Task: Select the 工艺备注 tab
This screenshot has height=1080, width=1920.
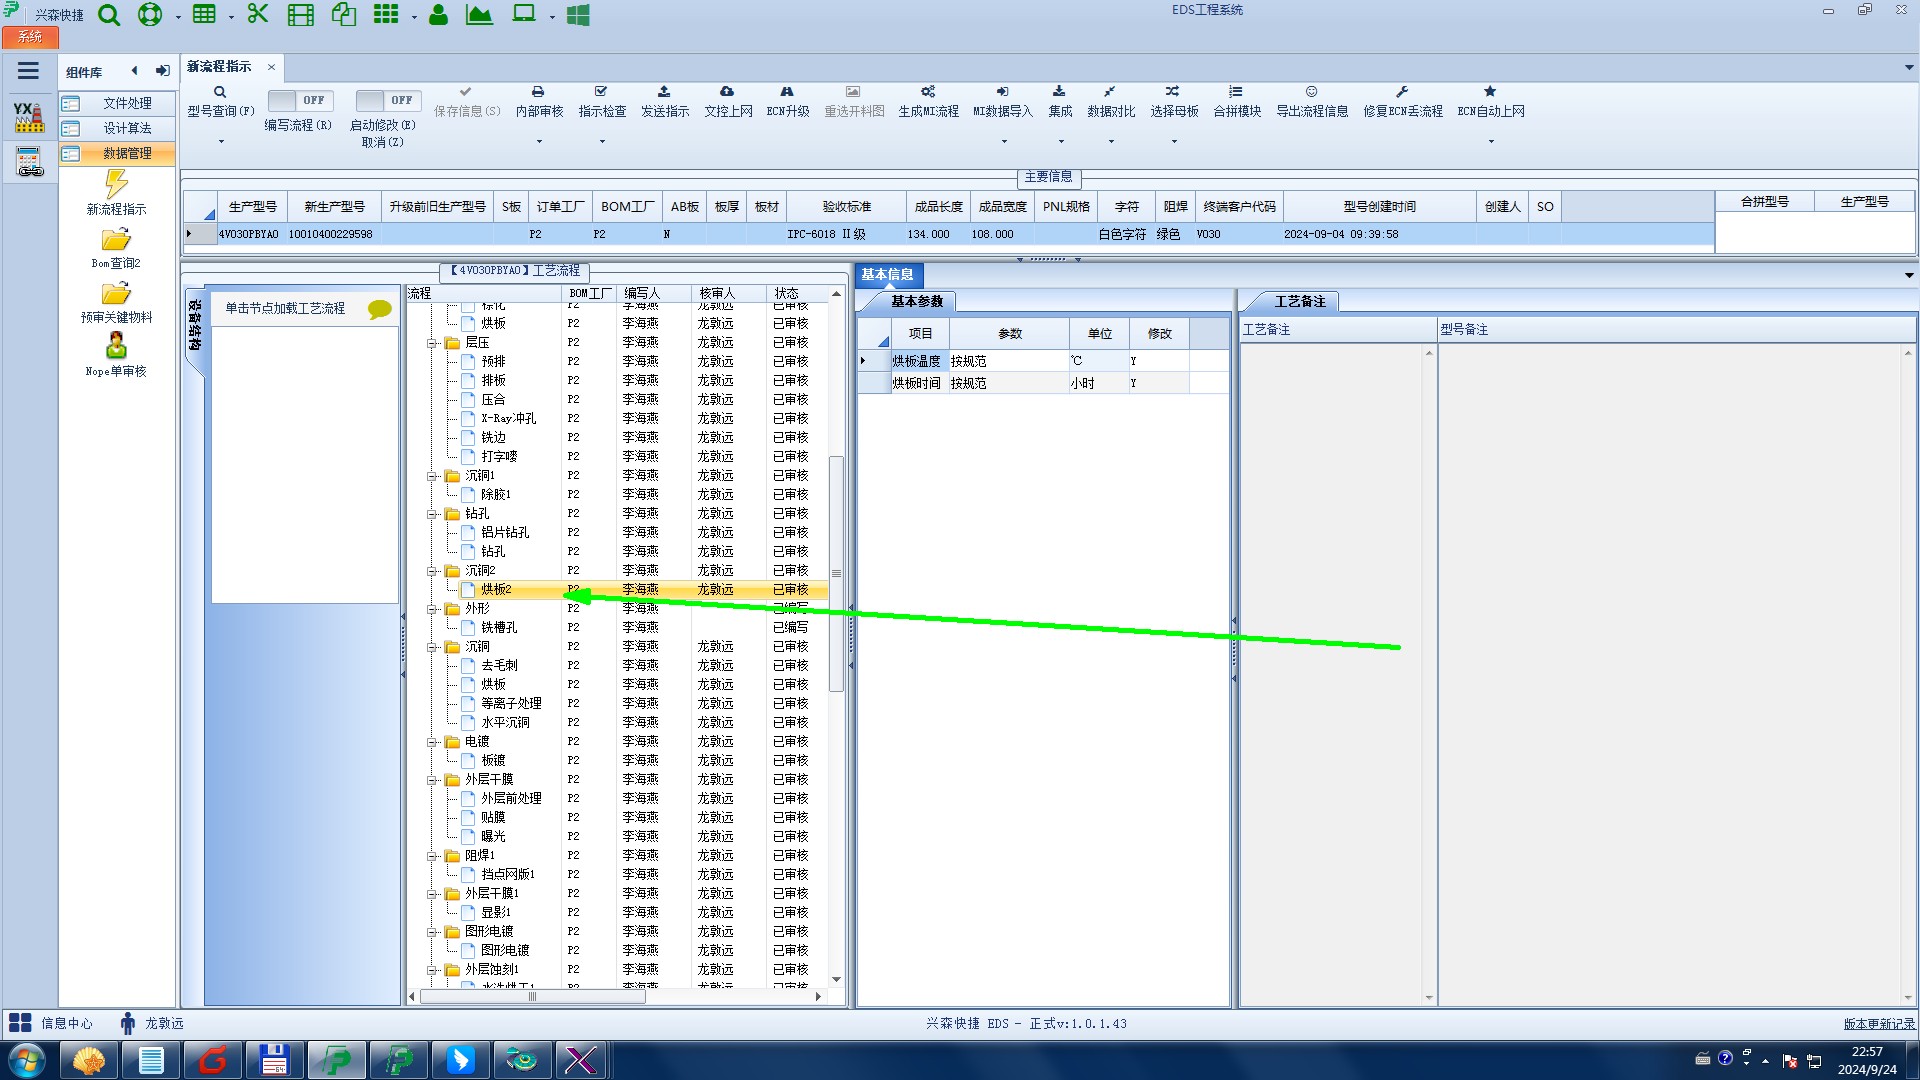Action: coord(1299,301)
